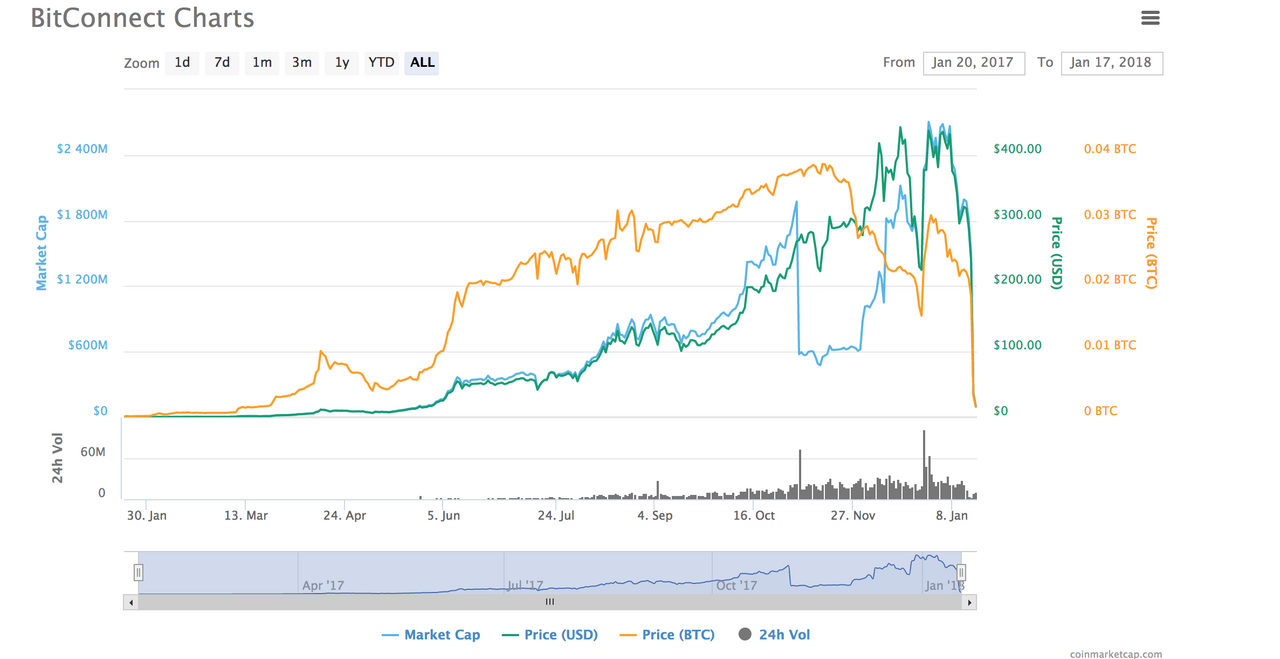Toggle Price (USD) series in legend

tap(549, 635)
